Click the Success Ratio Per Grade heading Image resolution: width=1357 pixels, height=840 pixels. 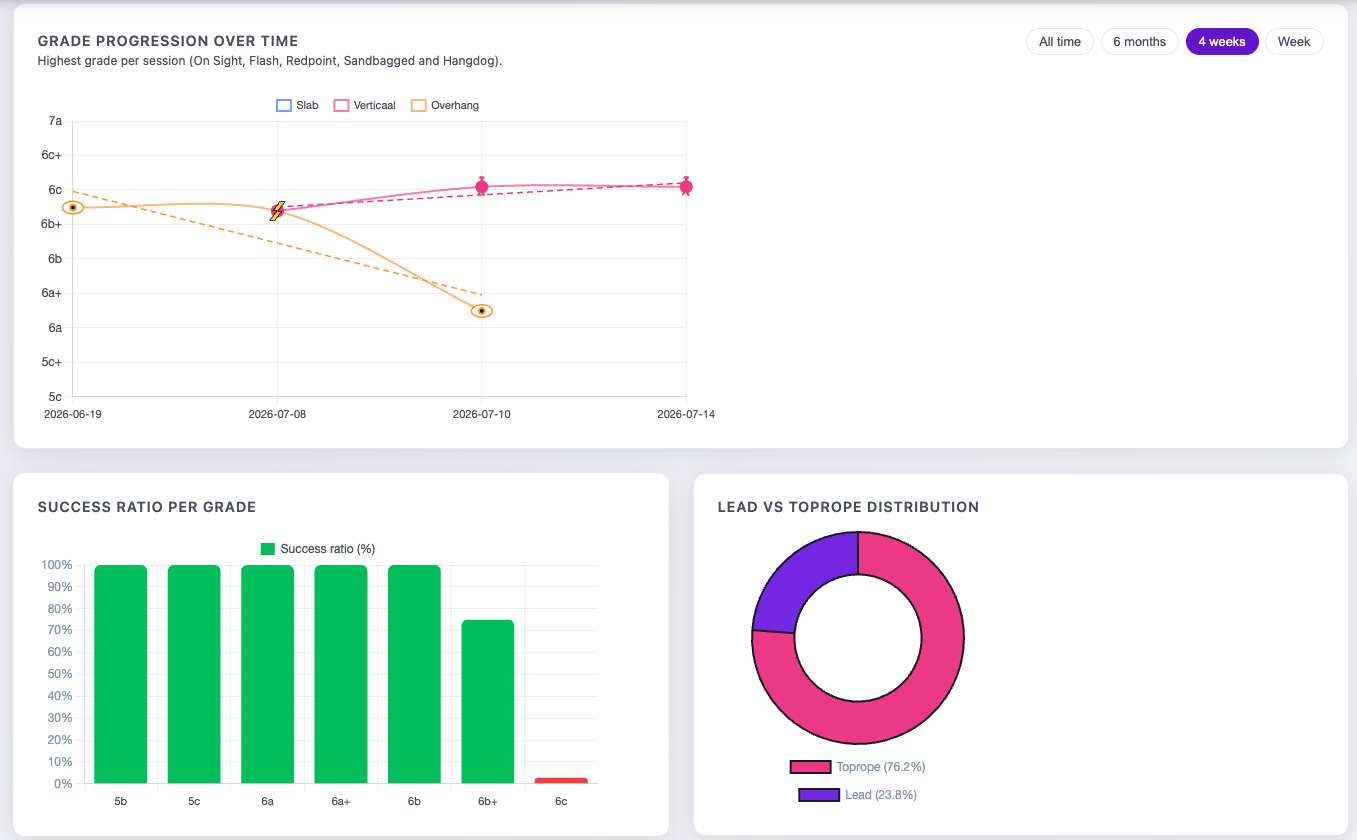(147, 507)
